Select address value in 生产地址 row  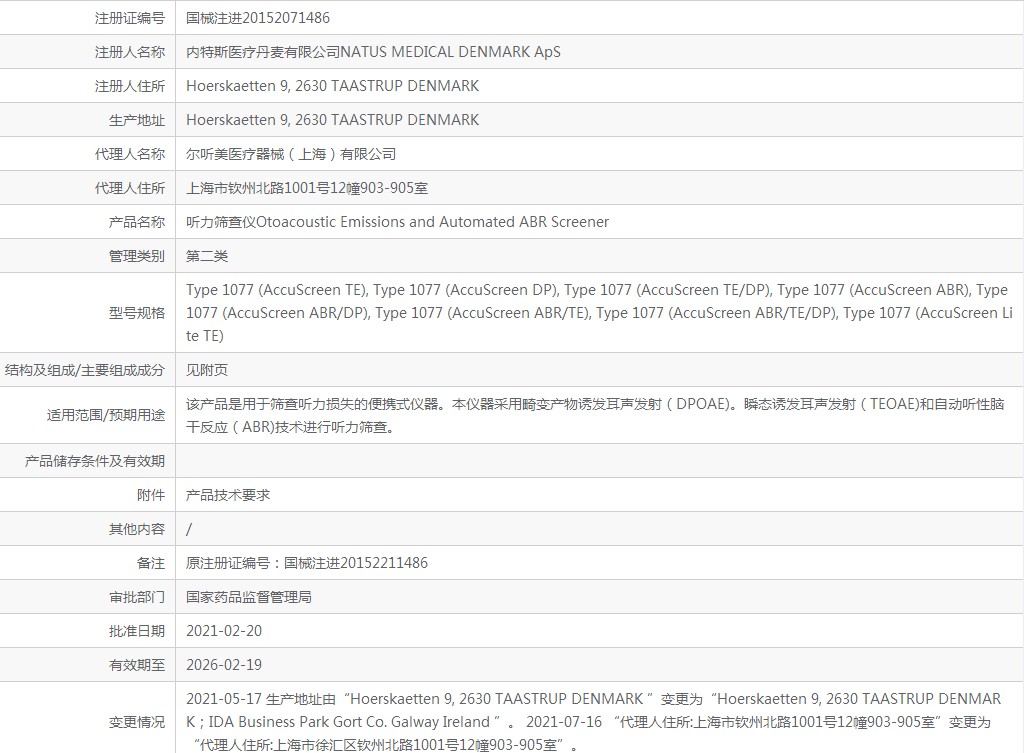pos(332,120)
